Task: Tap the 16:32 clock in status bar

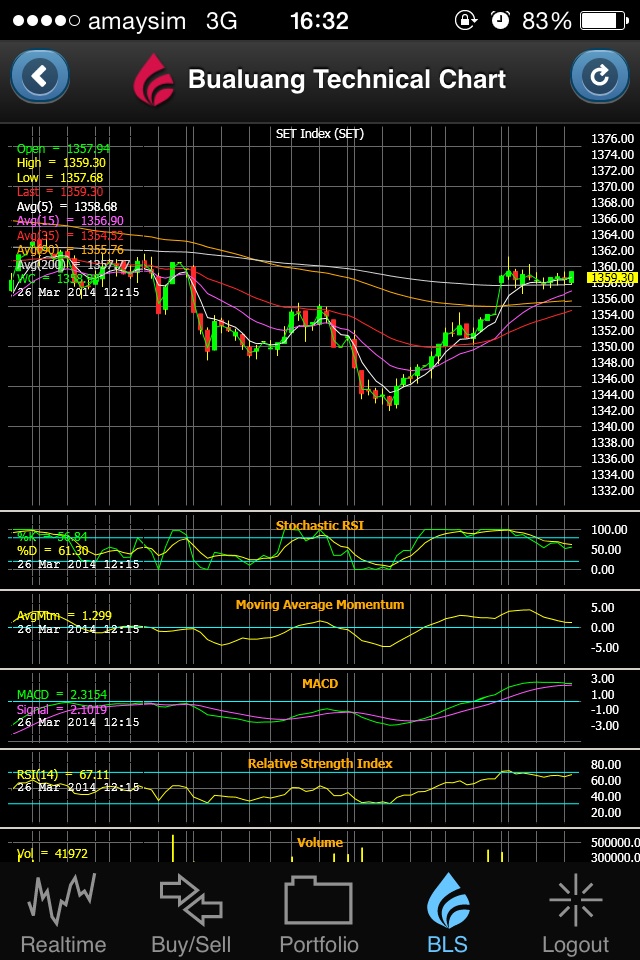Action: pos(319,21)
